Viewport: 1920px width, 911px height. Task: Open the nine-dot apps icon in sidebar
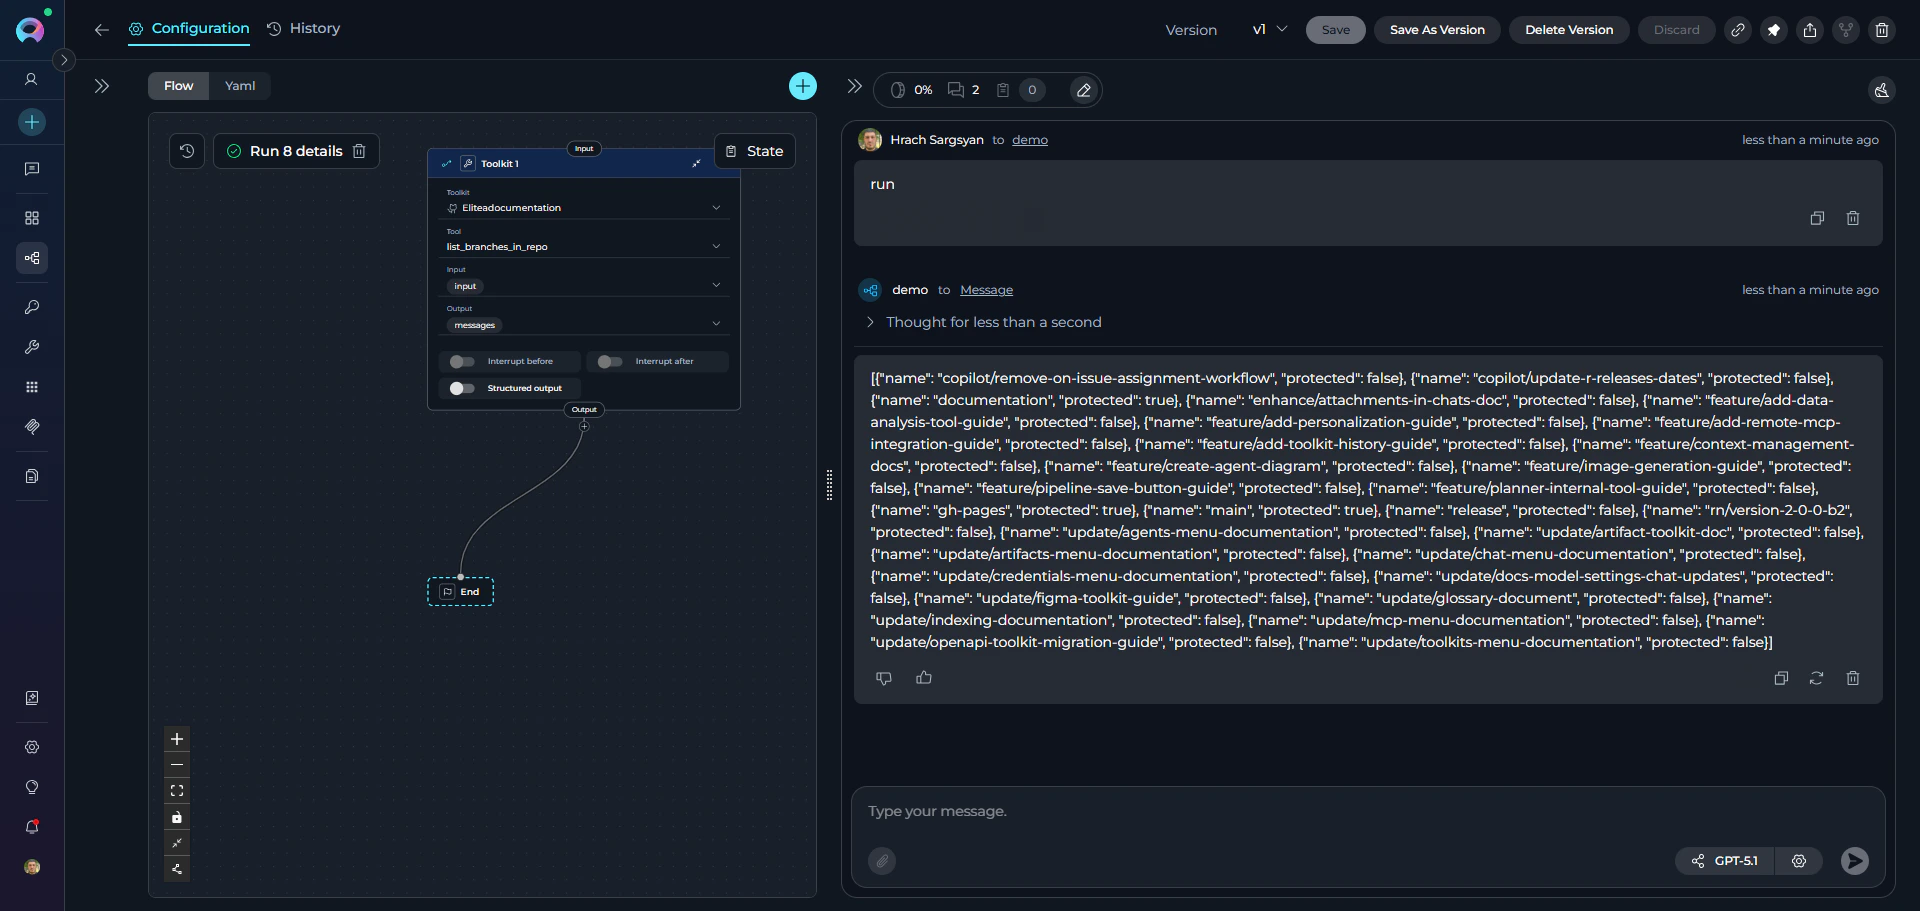click(32, 387)
